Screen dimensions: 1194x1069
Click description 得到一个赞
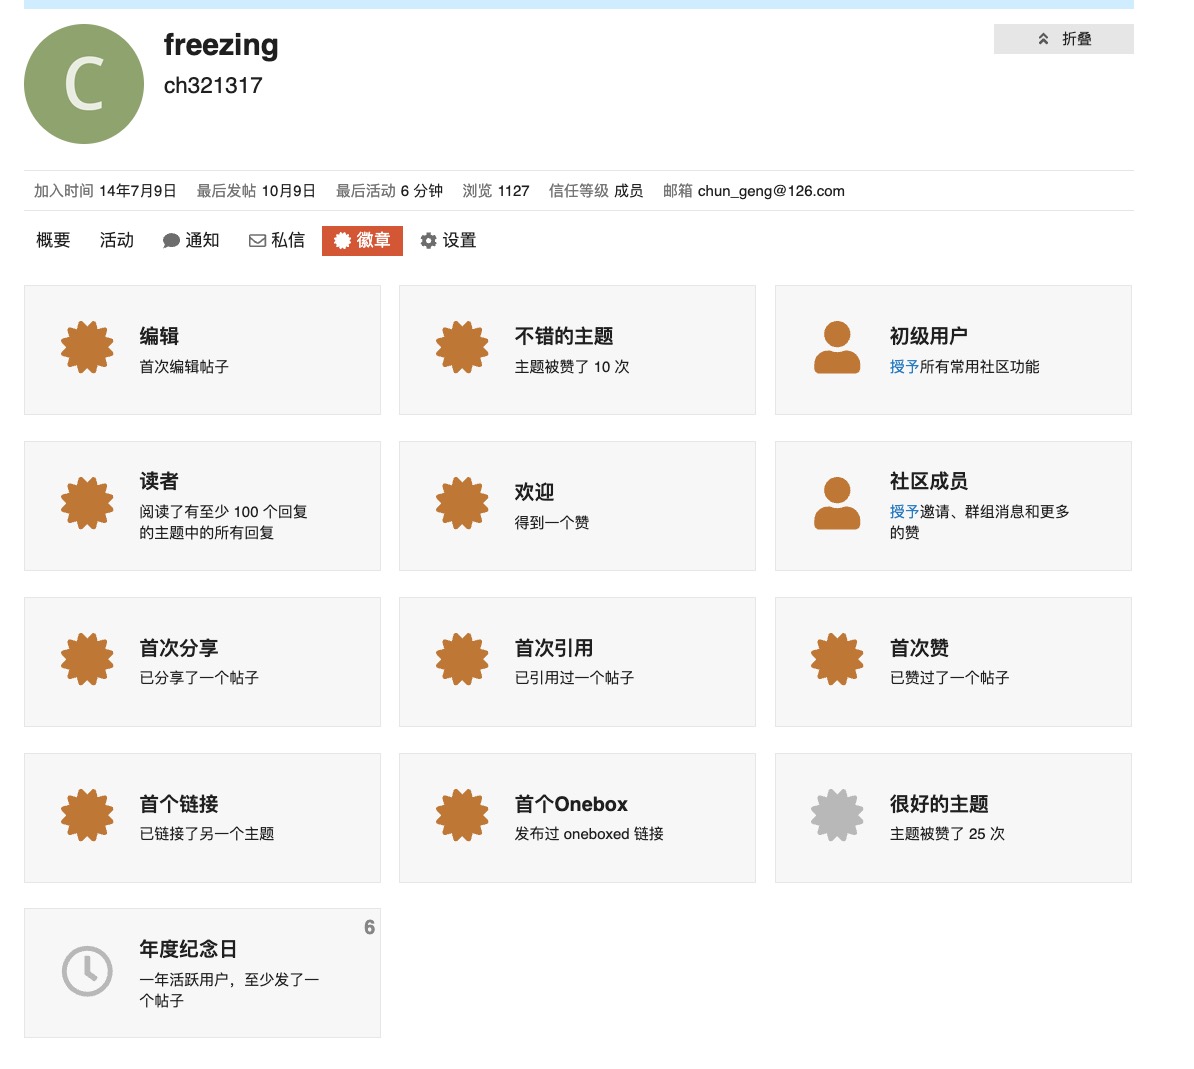(x=551, y=522)
